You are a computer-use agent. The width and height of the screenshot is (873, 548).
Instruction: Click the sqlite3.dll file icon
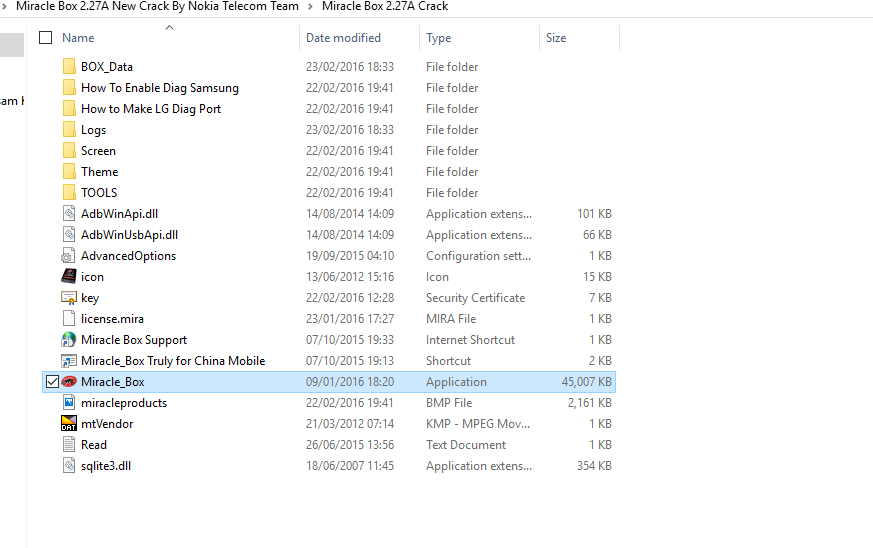click(x=69, y=466)
